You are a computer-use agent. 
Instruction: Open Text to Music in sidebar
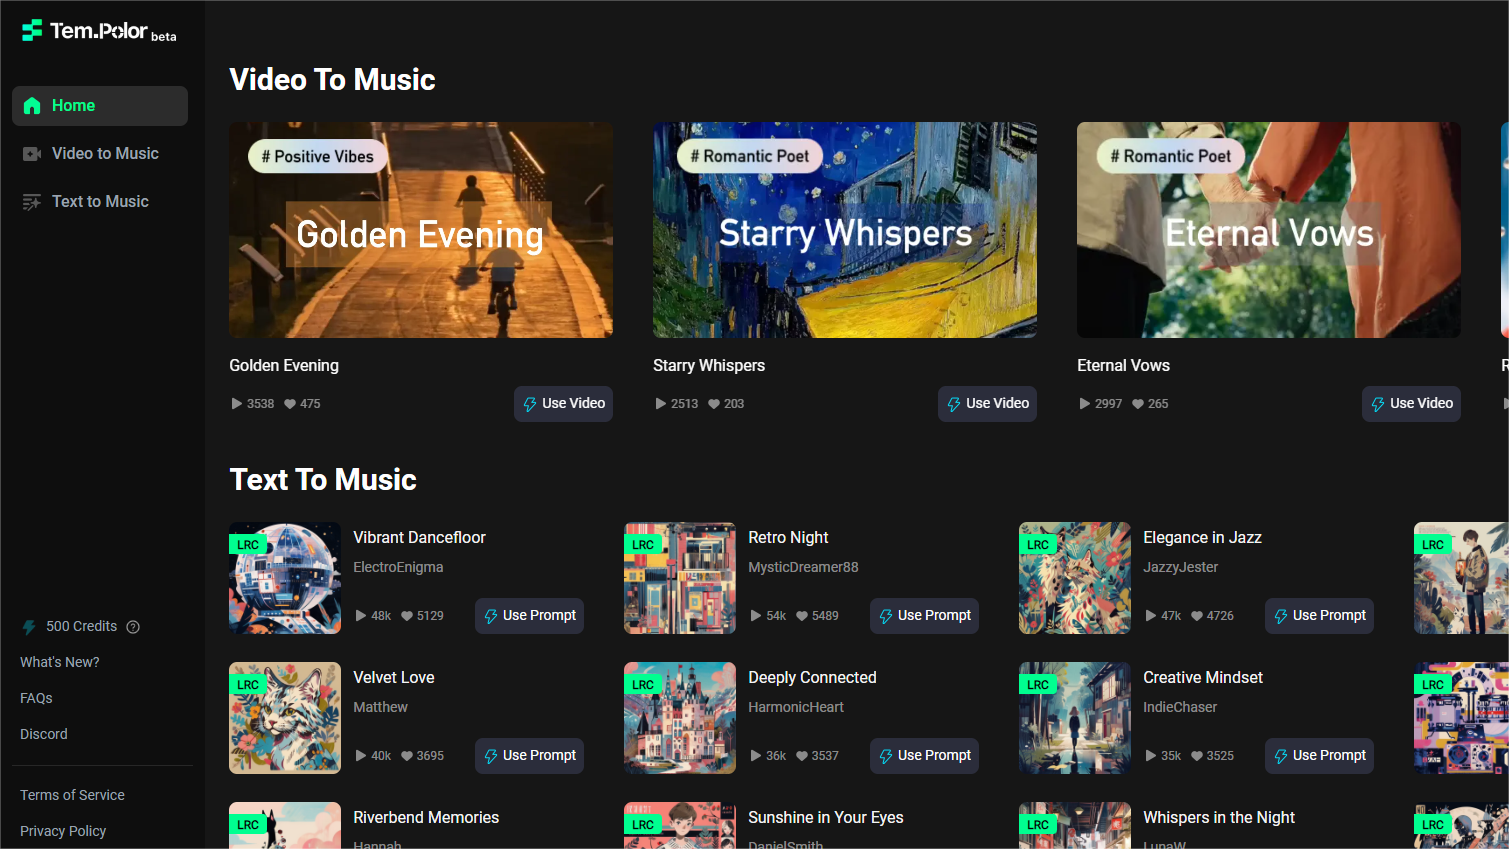click(100, 202)
